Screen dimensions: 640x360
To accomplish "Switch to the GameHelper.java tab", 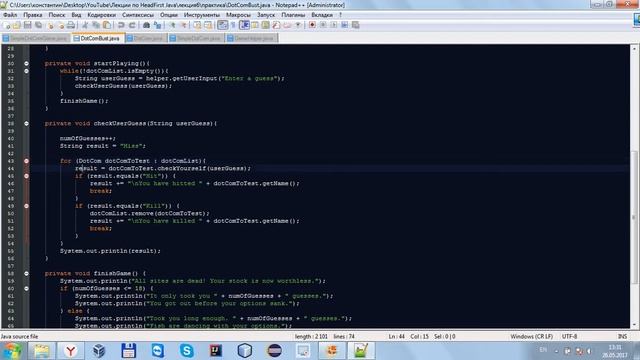I will tap(251, 38).
